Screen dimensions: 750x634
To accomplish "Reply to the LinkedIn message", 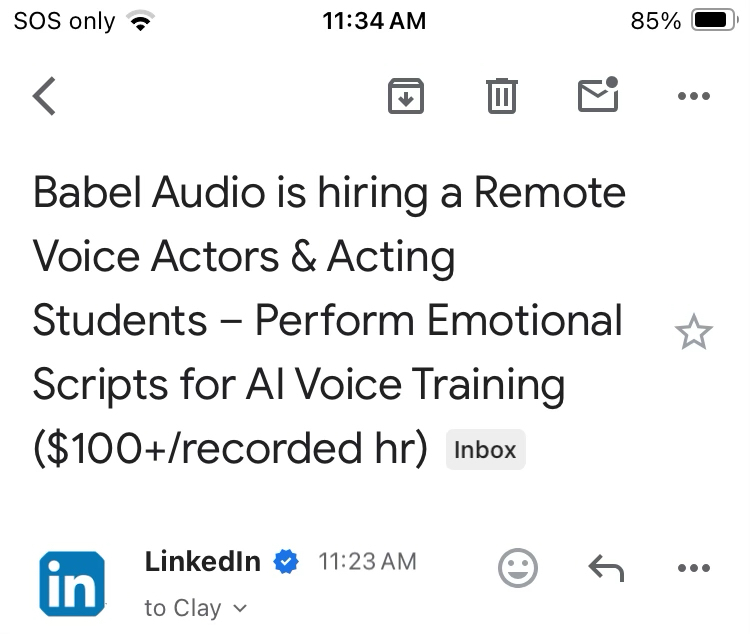I will click(x=605, y=569).
